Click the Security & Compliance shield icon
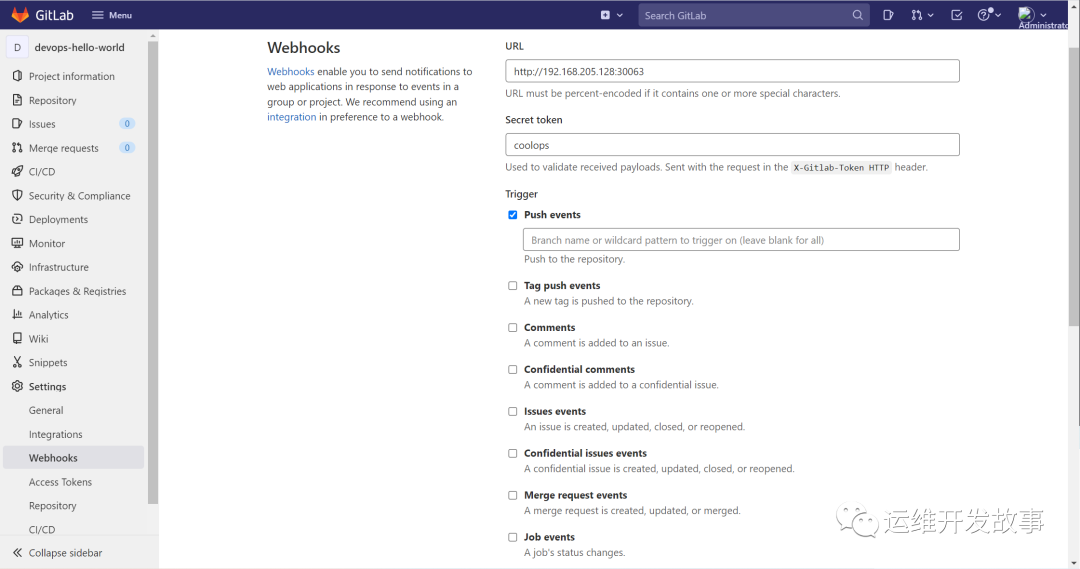Screen dimensions: 1080x569 [x=17, y=196]
